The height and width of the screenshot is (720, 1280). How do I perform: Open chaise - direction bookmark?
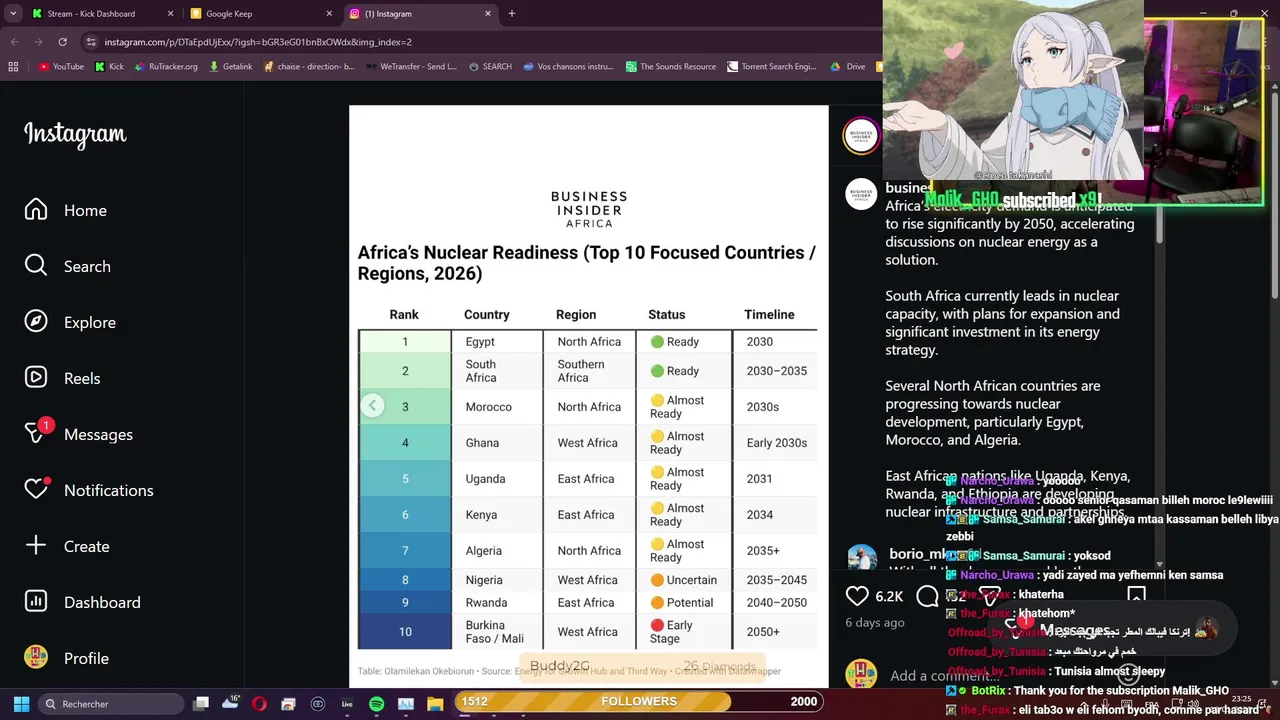[309, 67]
